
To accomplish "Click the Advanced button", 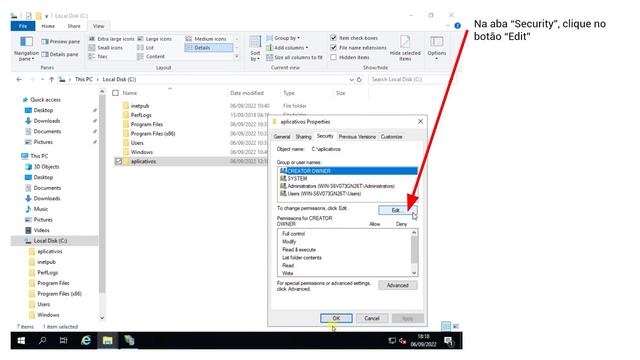I will click(x=398, y=285).
